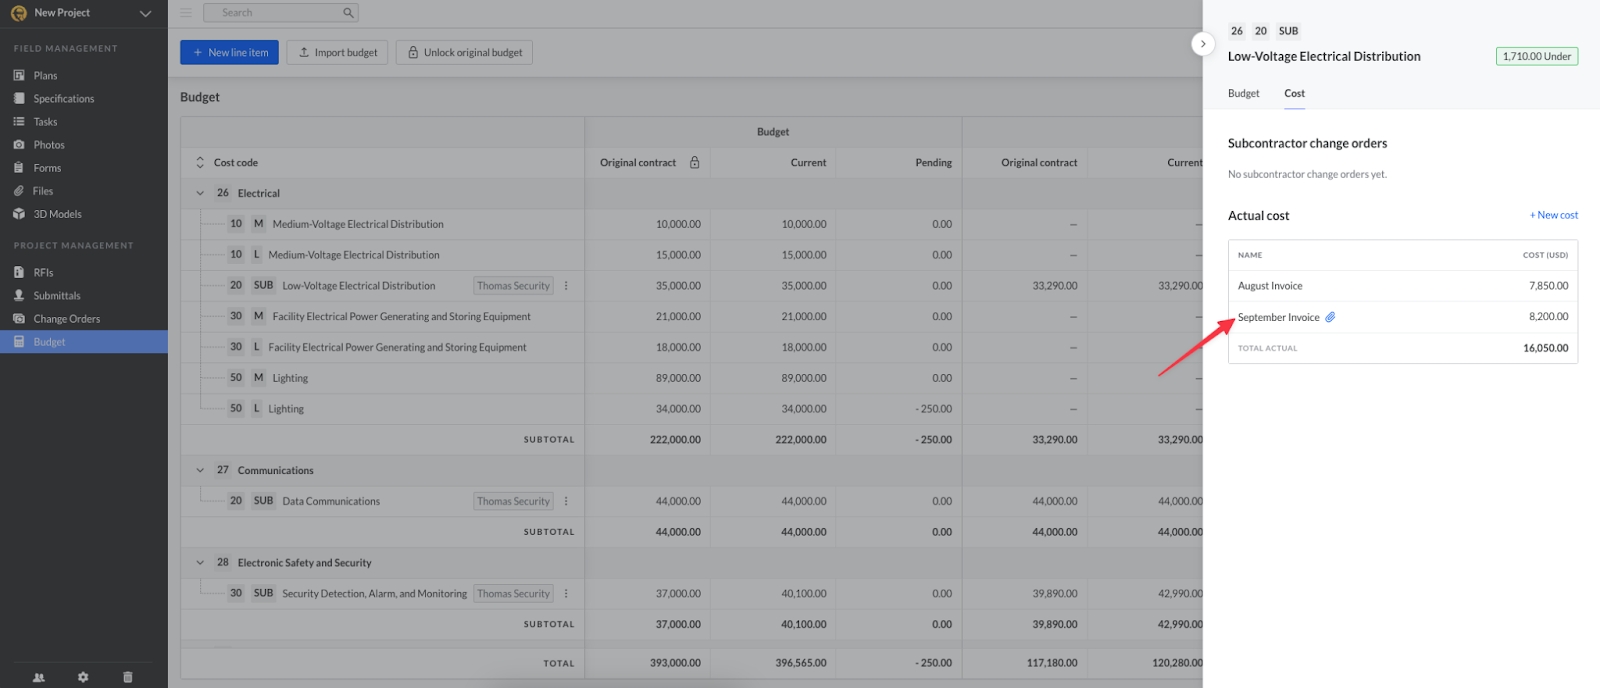Open settings gear in sidebar footer
This screenshot has width=1600, height=688.
[x=83, y=677]
